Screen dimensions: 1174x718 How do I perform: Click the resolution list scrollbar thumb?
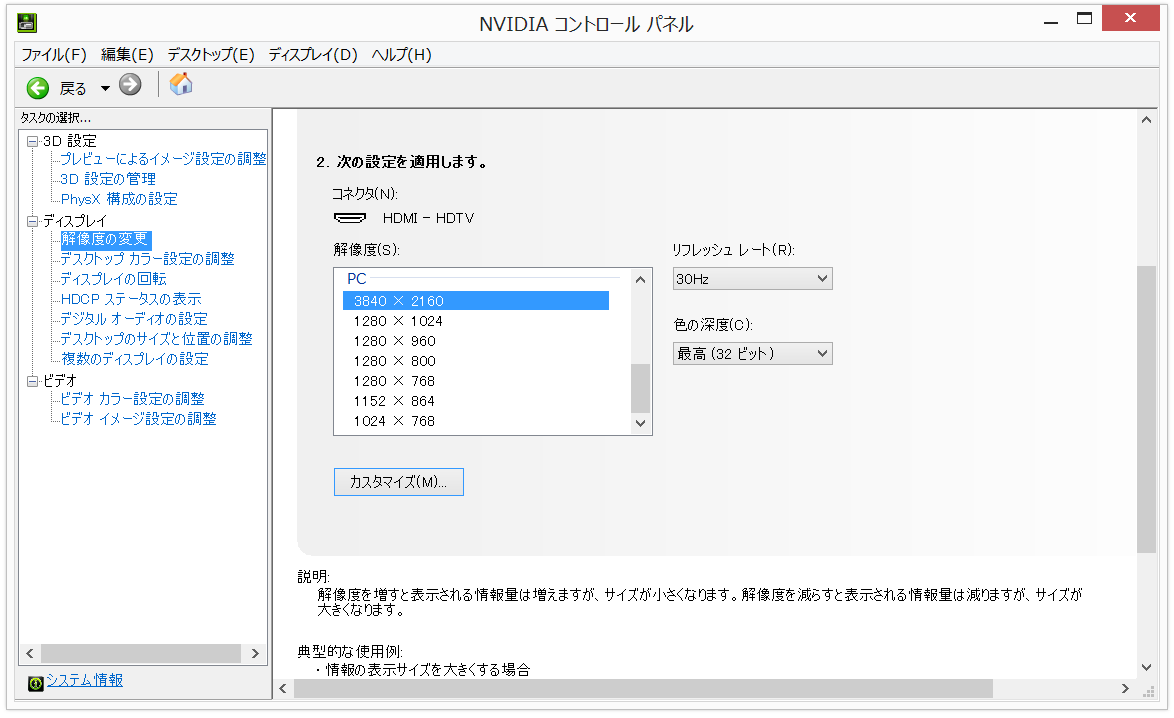[640, 389]
